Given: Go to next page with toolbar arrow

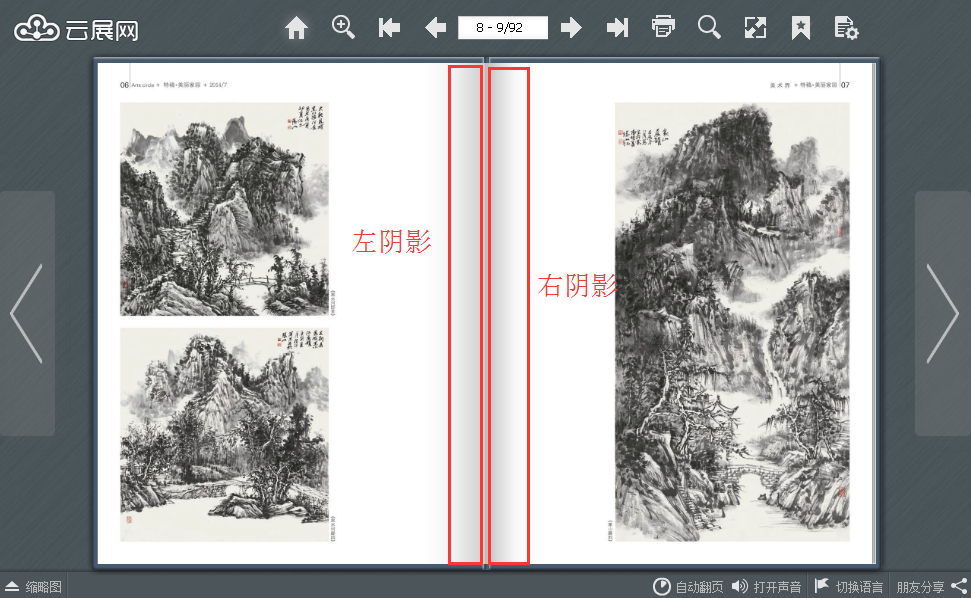Looking at the screenshot, I should point(571,28).
